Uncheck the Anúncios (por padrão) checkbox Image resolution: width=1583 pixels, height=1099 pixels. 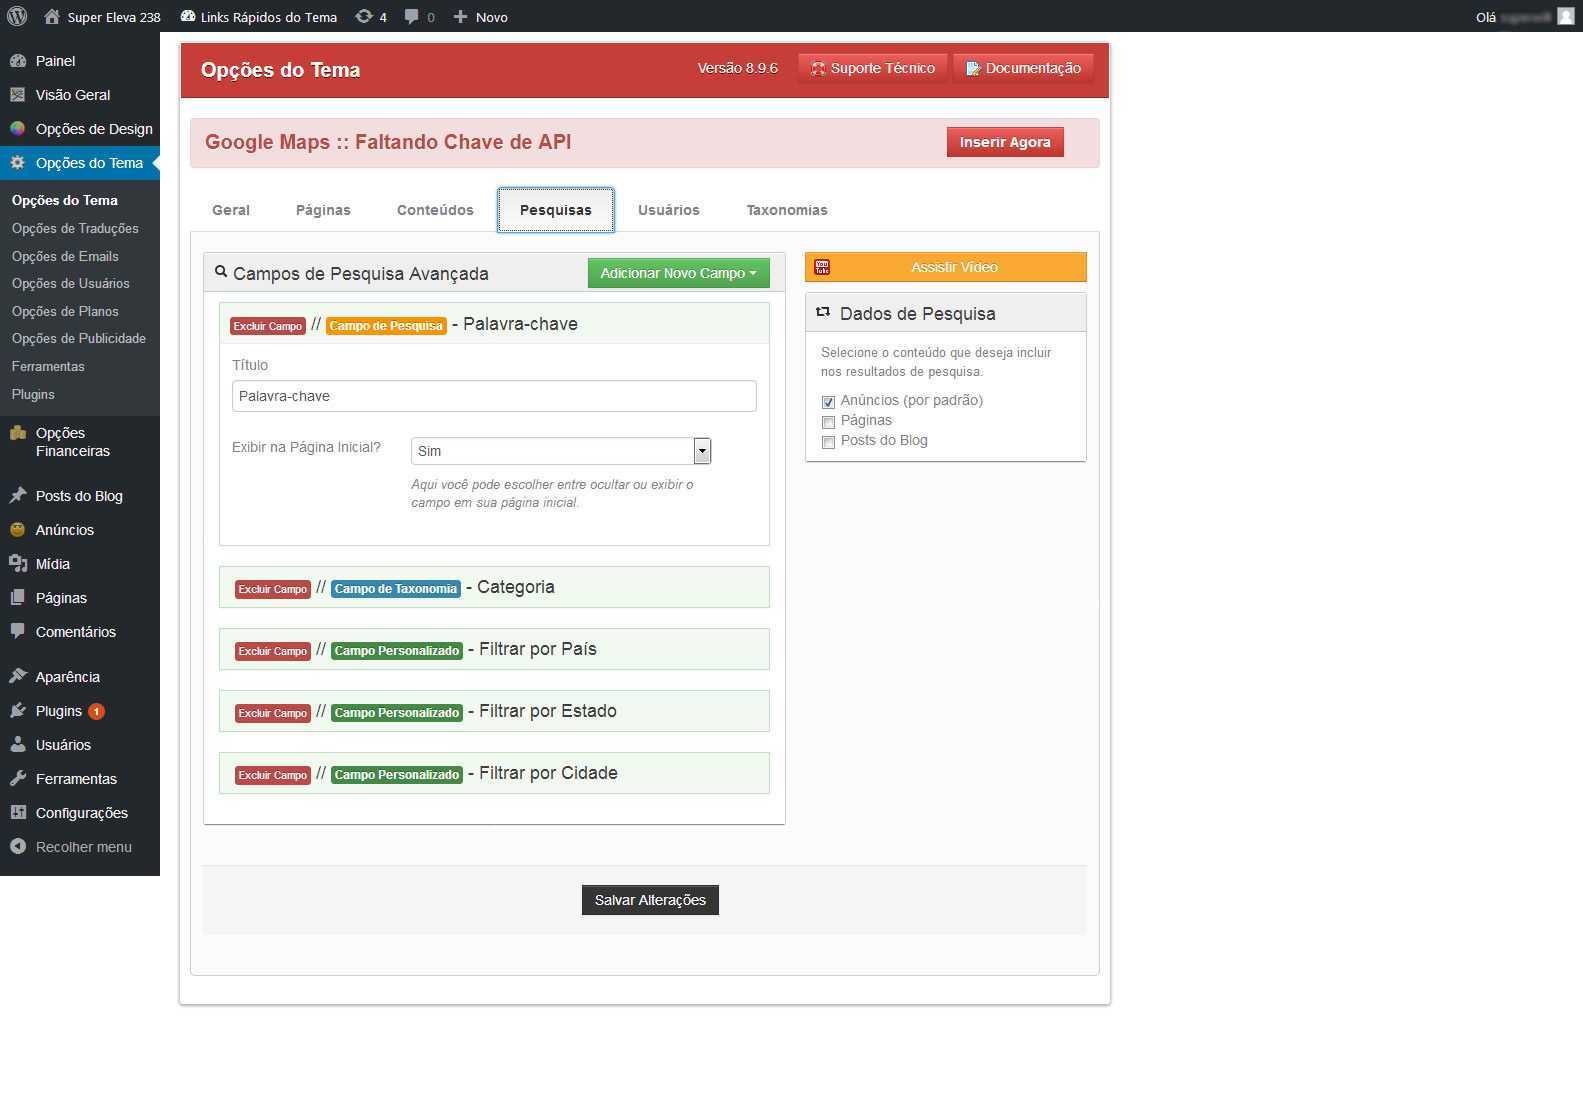[x=828, y=402]
